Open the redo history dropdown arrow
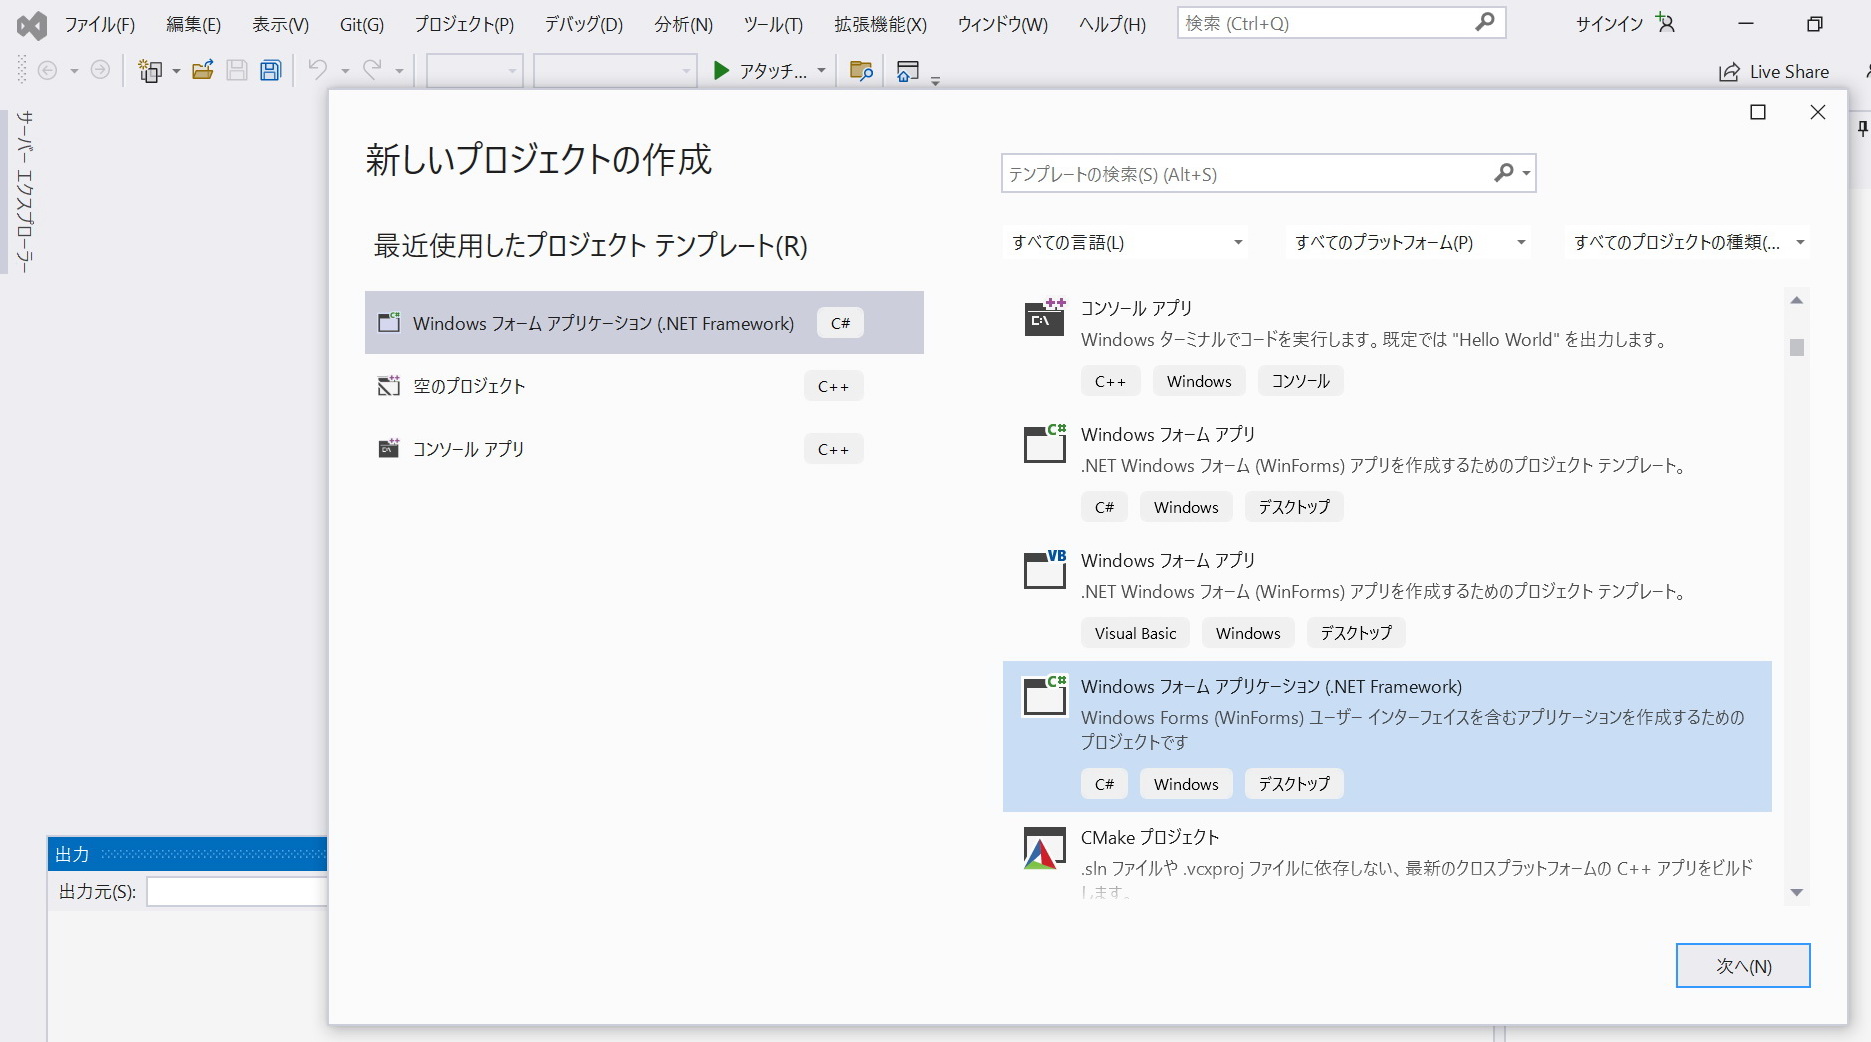This screenshot has height=1042, width=1871. point(399,71)
